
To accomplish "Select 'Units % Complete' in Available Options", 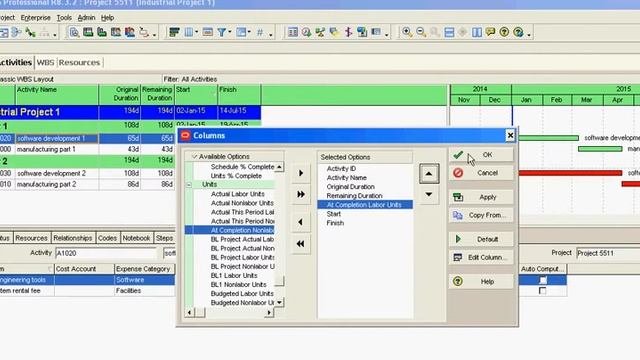I will 236,176.
